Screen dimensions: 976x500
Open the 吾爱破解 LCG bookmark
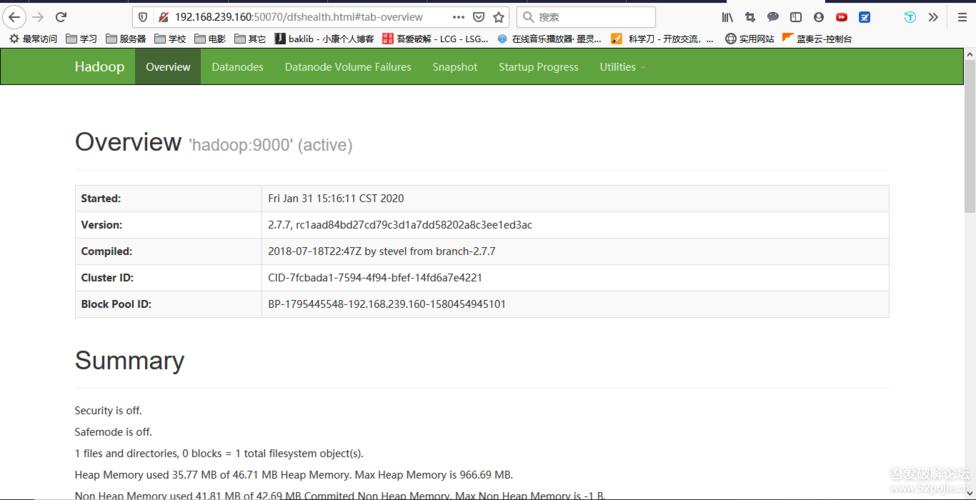[x=435, y=39]
